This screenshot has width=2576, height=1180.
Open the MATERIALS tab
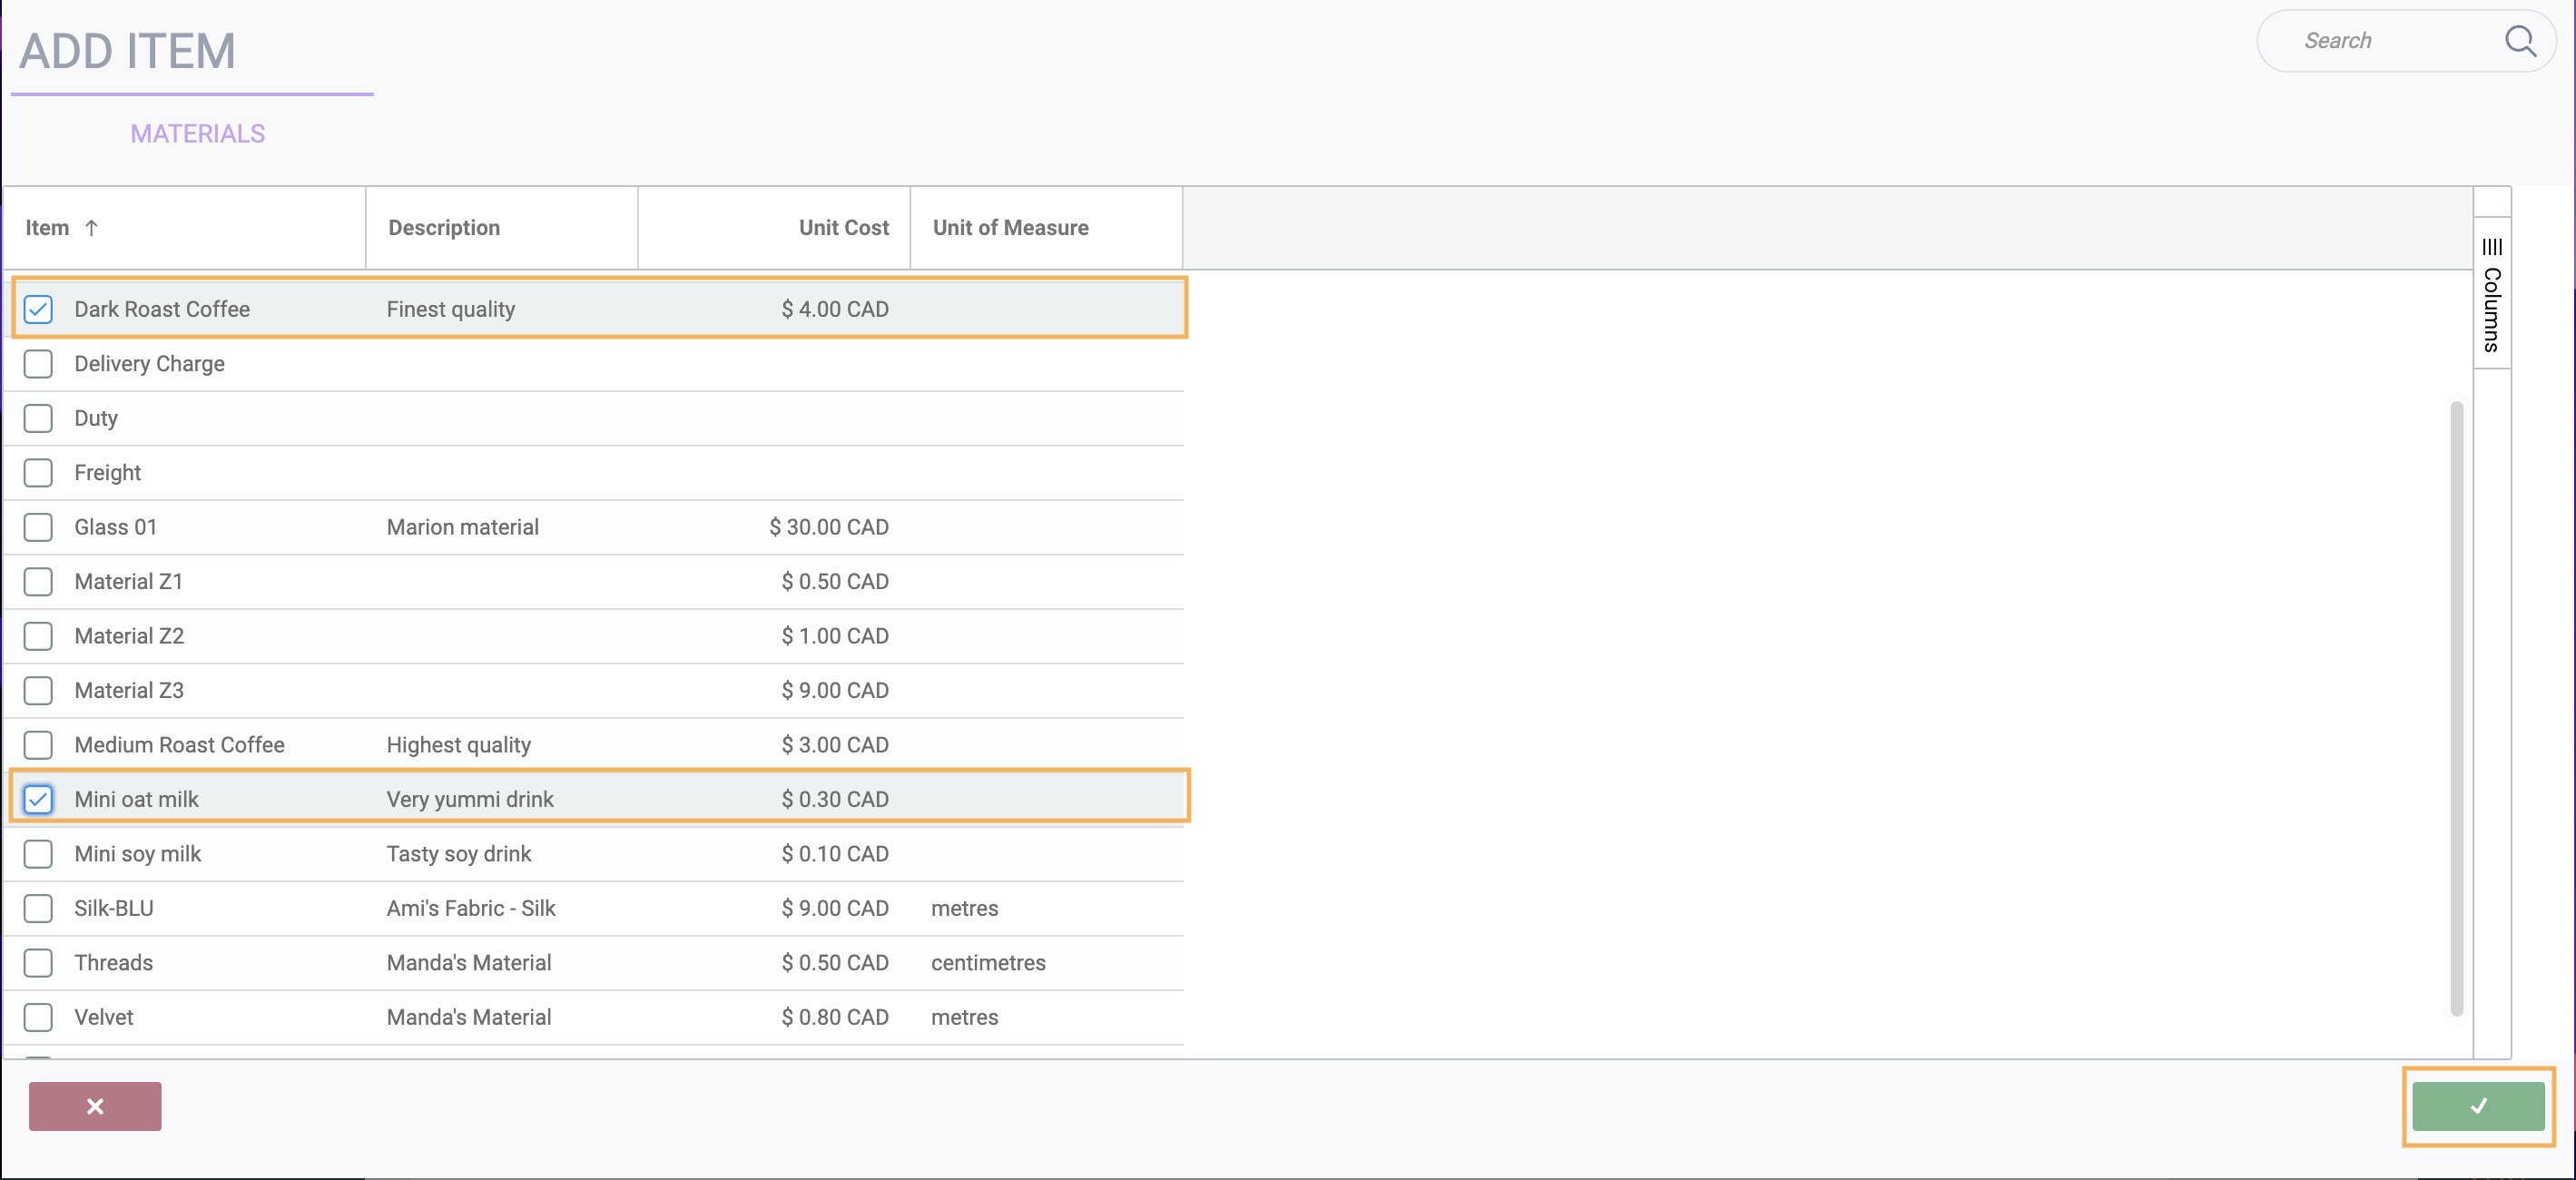click(198, 134)
